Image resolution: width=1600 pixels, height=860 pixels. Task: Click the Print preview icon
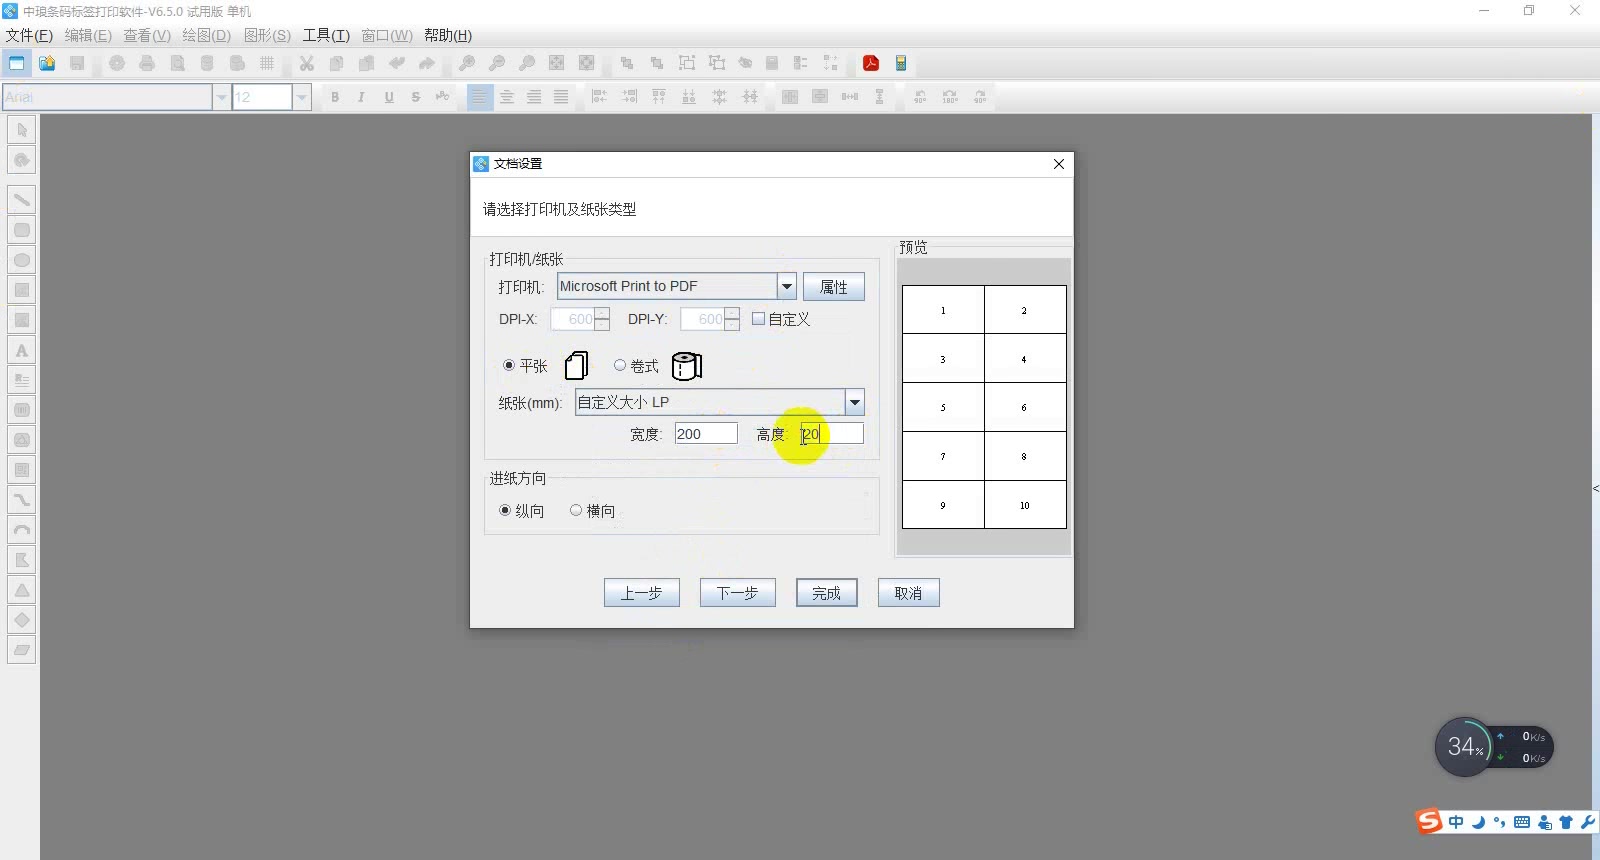(x=177, y=63)
